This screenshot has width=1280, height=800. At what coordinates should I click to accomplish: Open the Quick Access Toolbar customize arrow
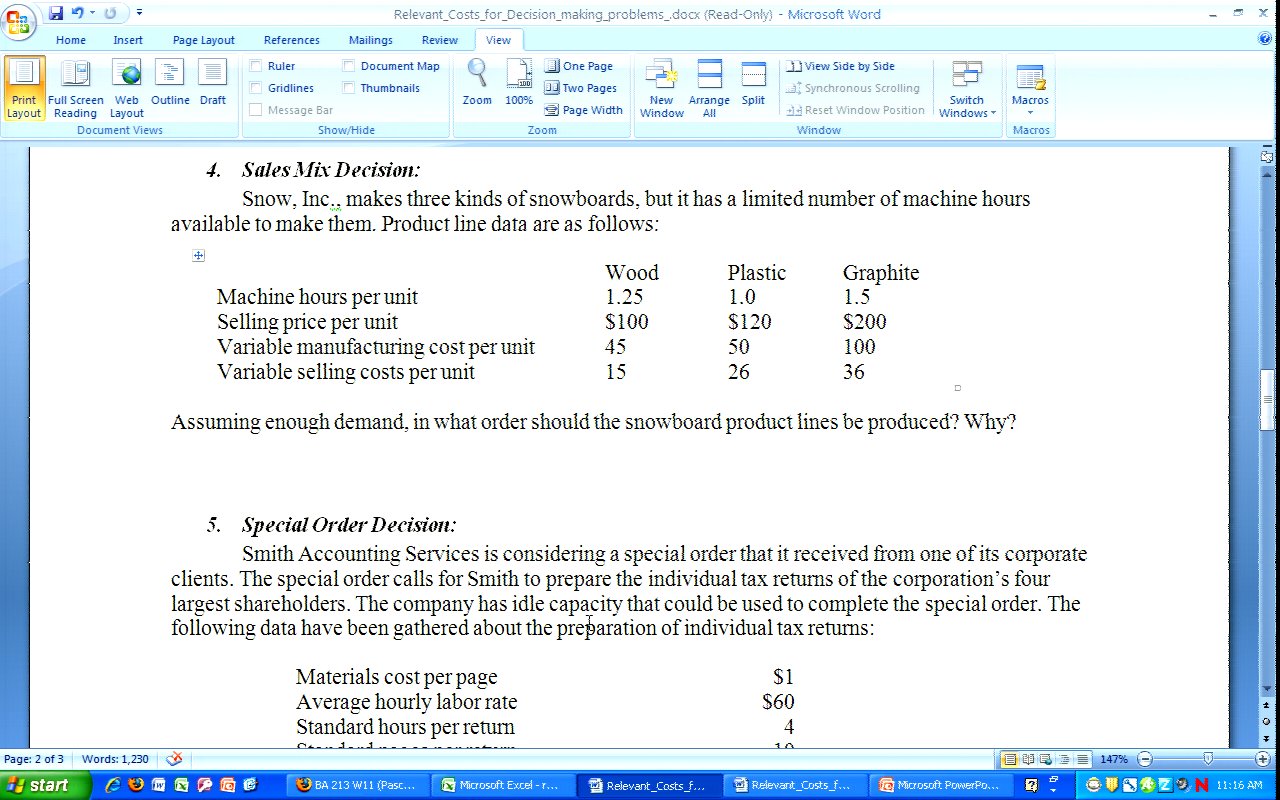point(139,13)
